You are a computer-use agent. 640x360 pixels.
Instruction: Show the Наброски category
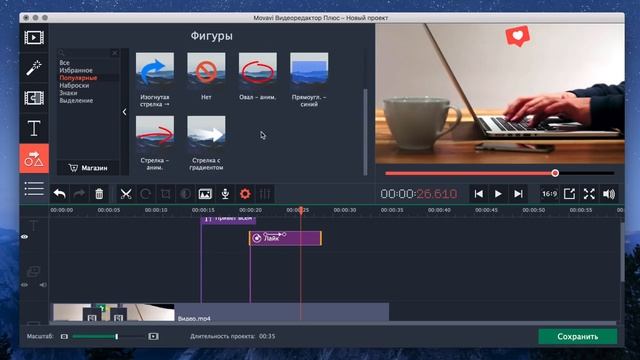tap(74, 85)
